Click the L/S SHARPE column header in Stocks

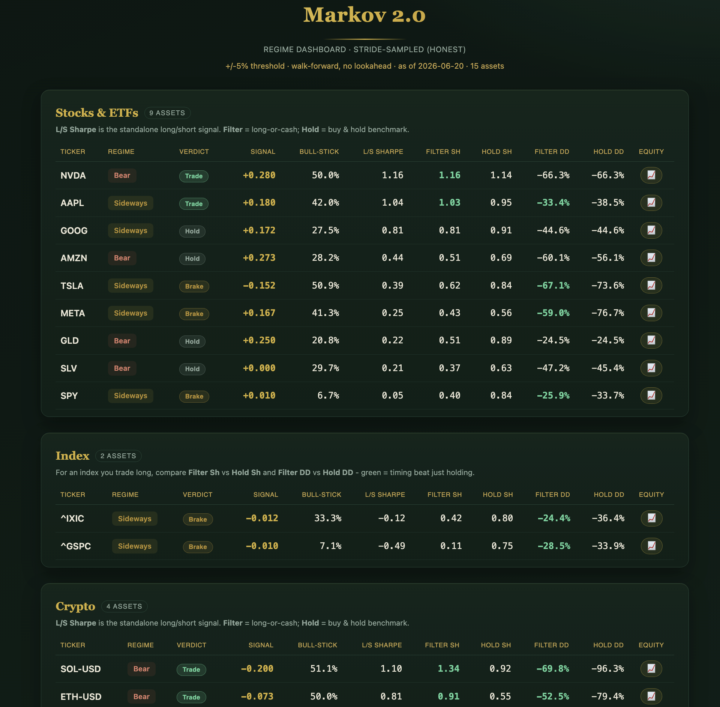(x=383, y=152)
